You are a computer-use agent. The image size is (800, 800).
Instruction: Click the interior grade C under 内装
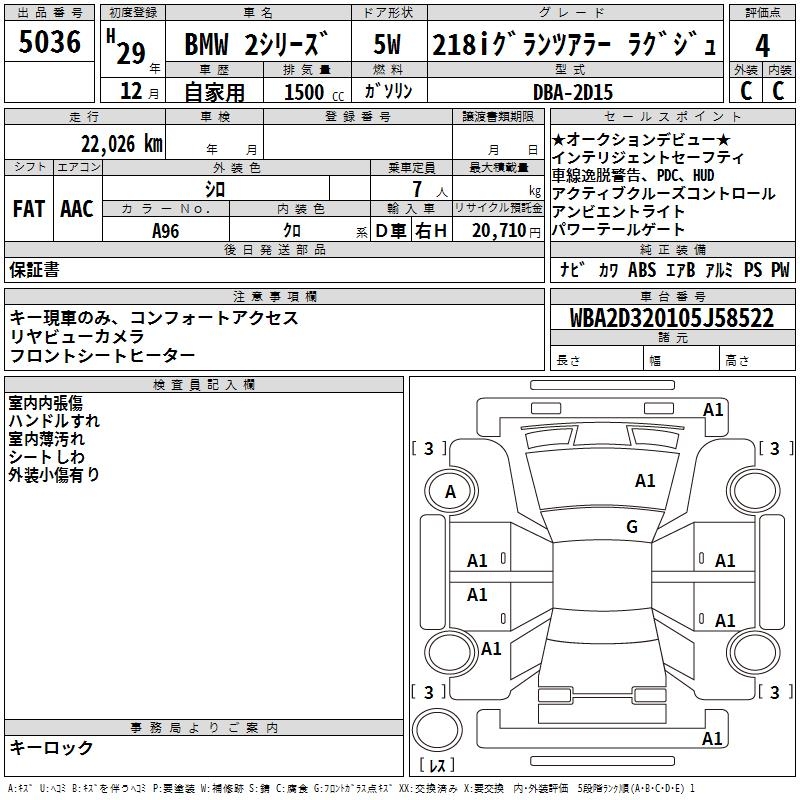pyautogui.click(x=778, y=91)
